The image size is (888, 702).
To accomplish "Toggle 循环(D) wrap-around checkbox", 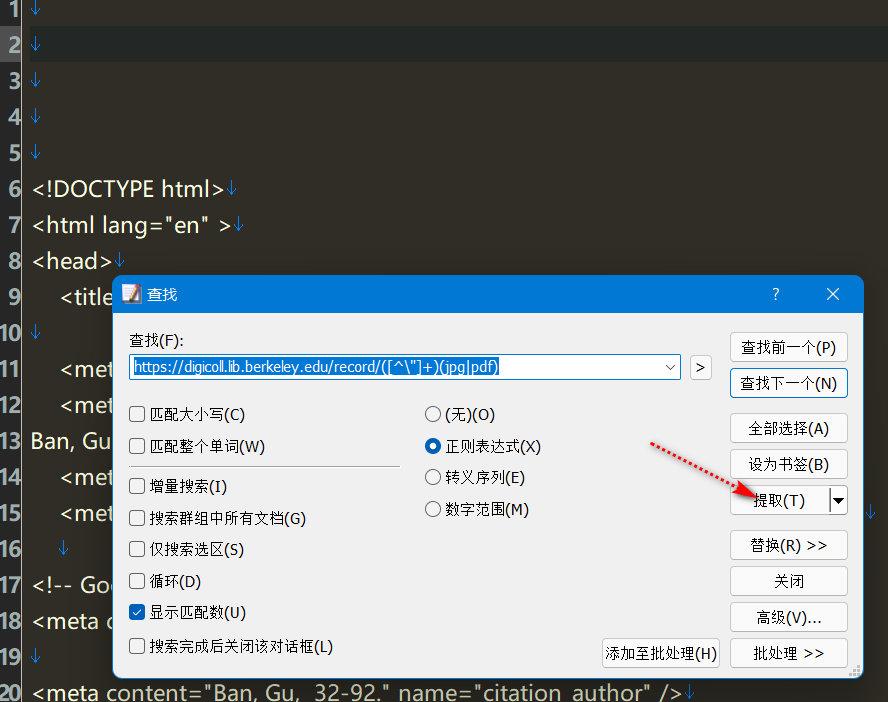I will (x=137, y=581).
